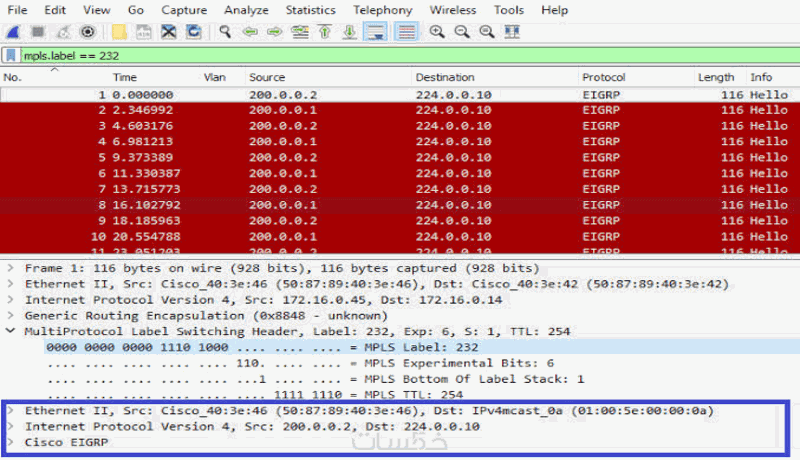Screen dimensions: 800x460
Task: Select packet 2 at time 2.346992
Action: [x=400, y=110]
